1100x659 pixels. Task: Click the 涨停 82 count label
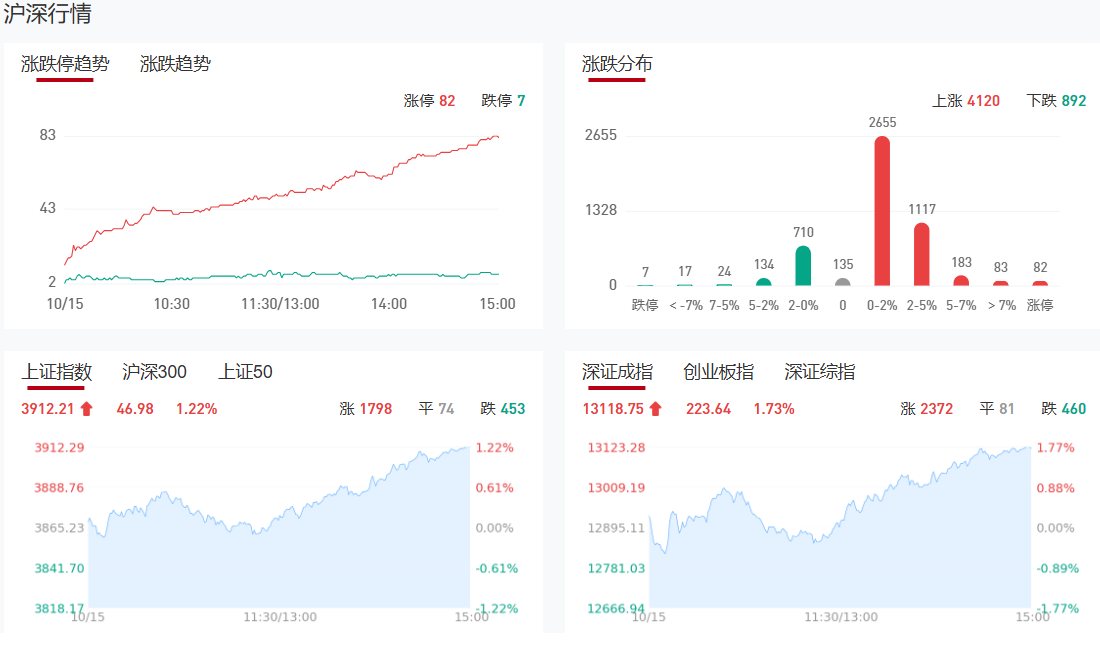coord(429,101)
